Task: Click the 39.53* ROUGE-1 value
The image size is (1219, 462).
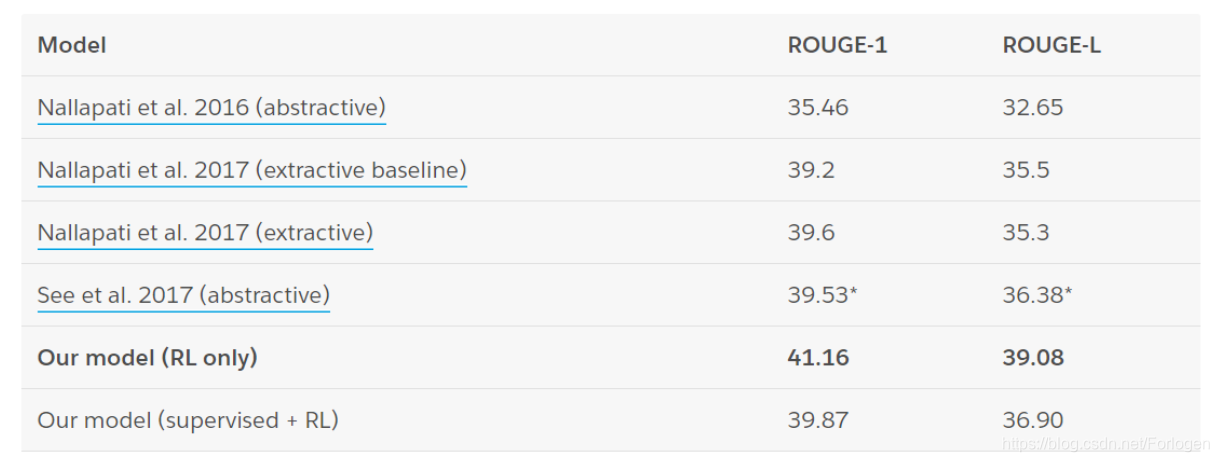Action: [822, 295]
